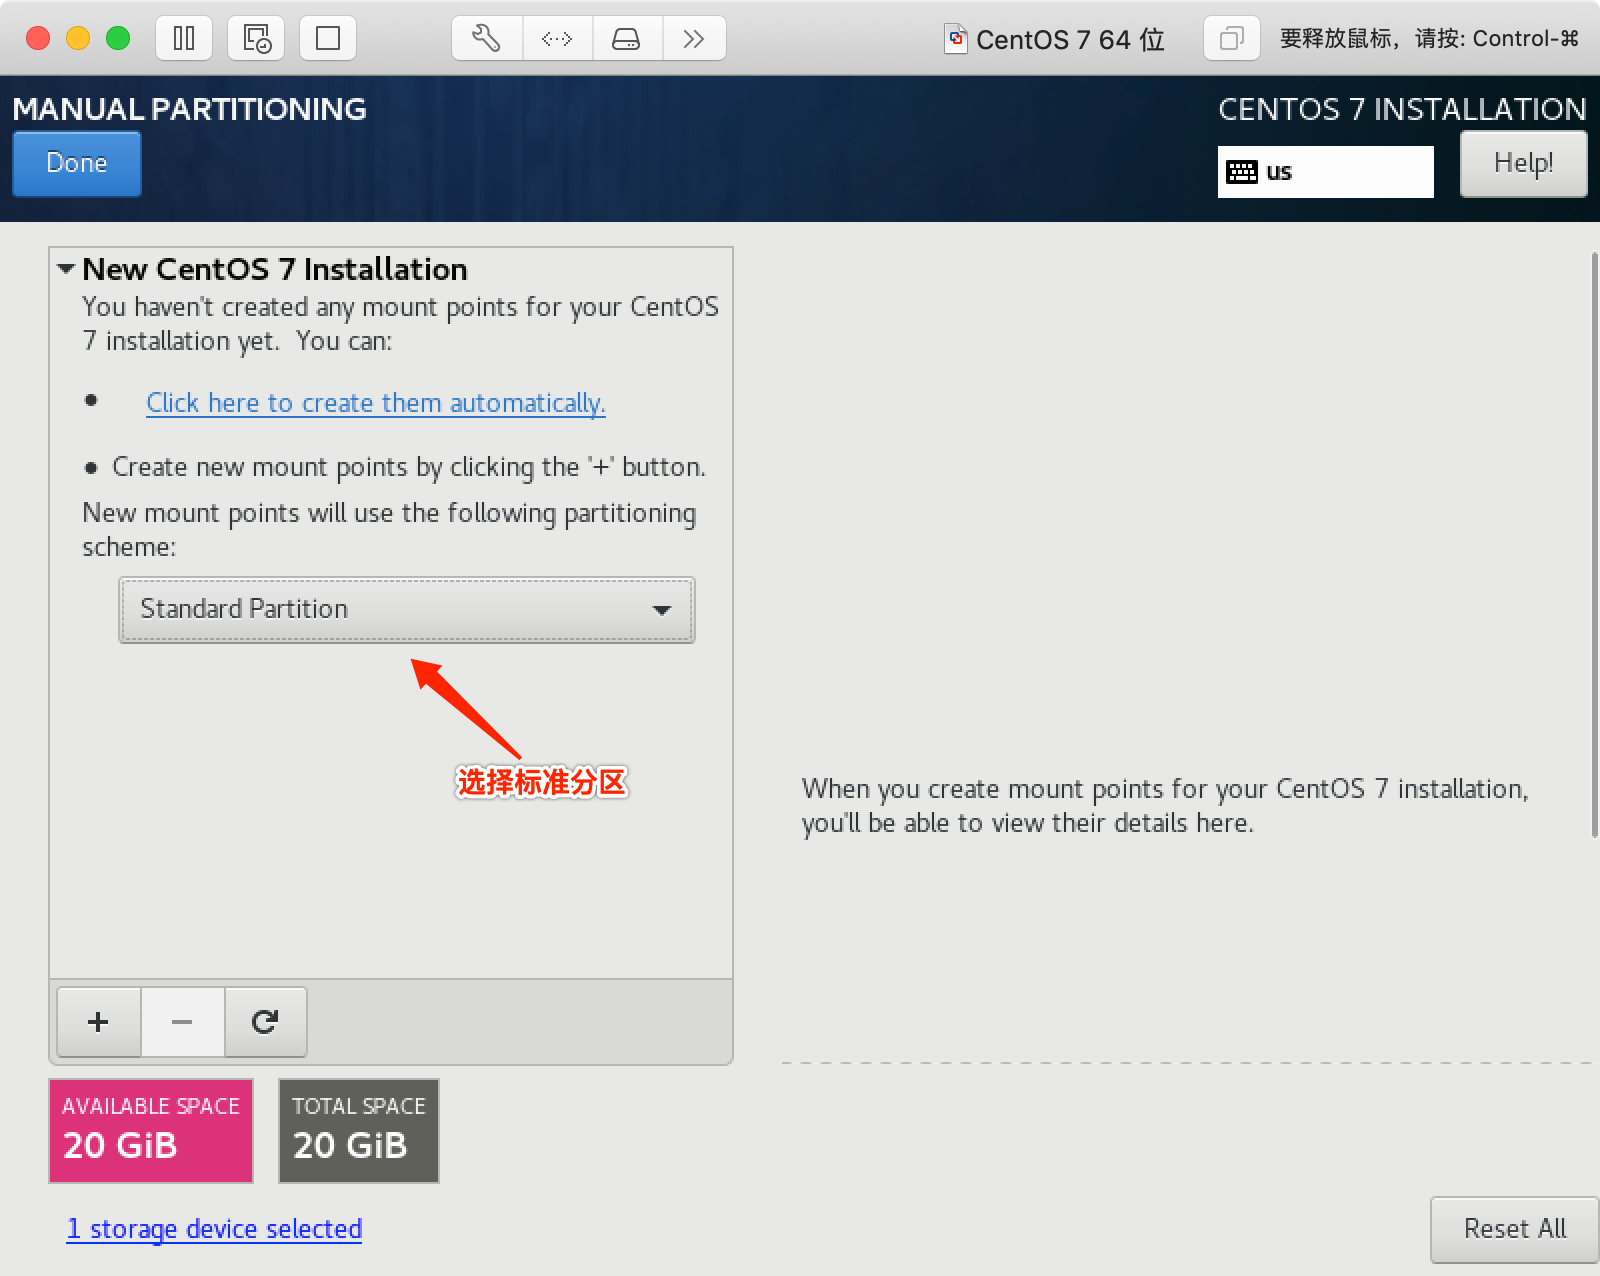Screen dimensions: 1600x1276
Task: Click the window resize icon in title bar
Action: 1231,39
